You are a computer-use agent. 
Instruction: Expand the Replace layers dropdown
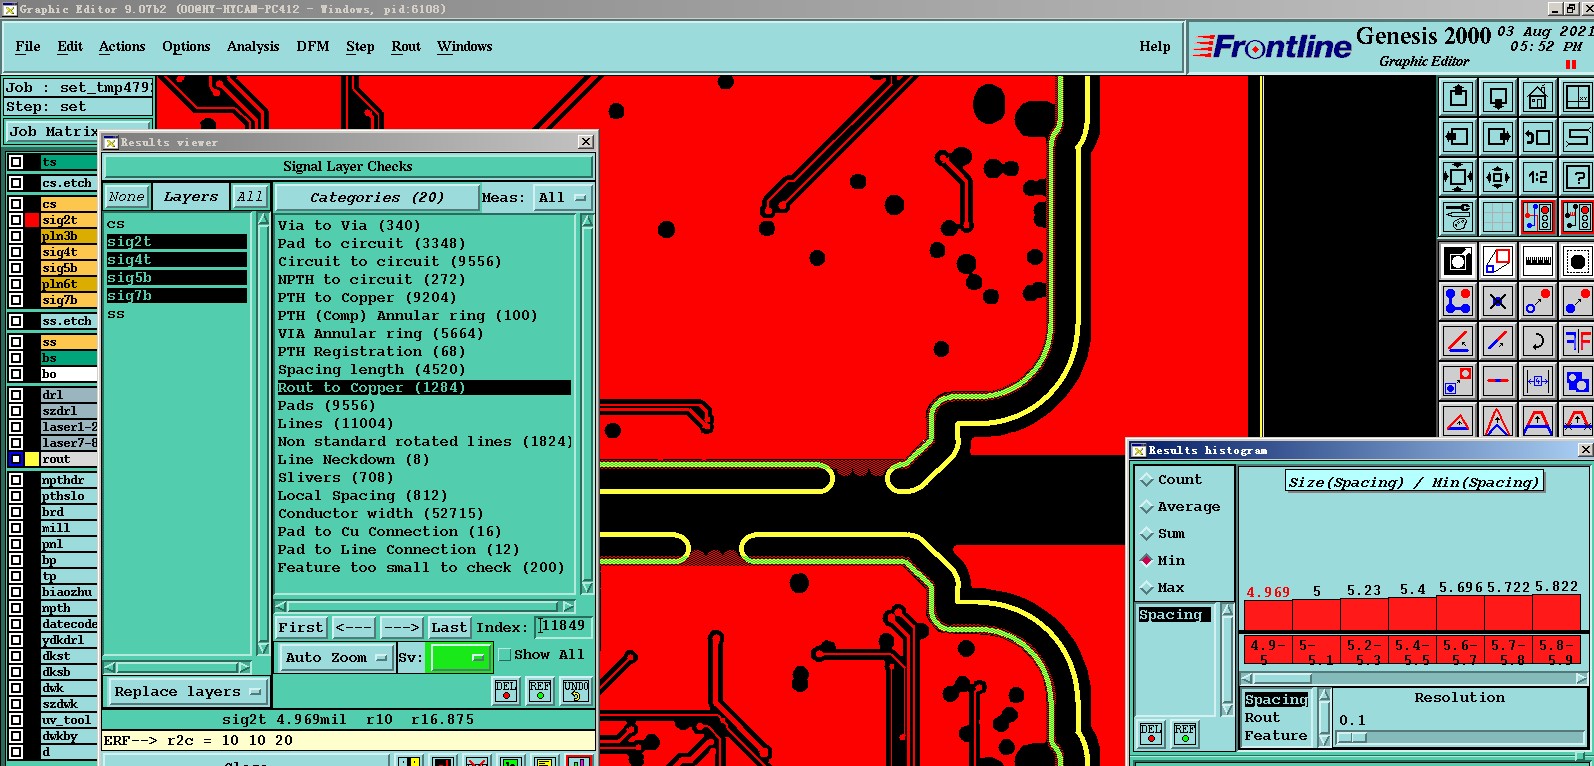[x=186, y=691]
